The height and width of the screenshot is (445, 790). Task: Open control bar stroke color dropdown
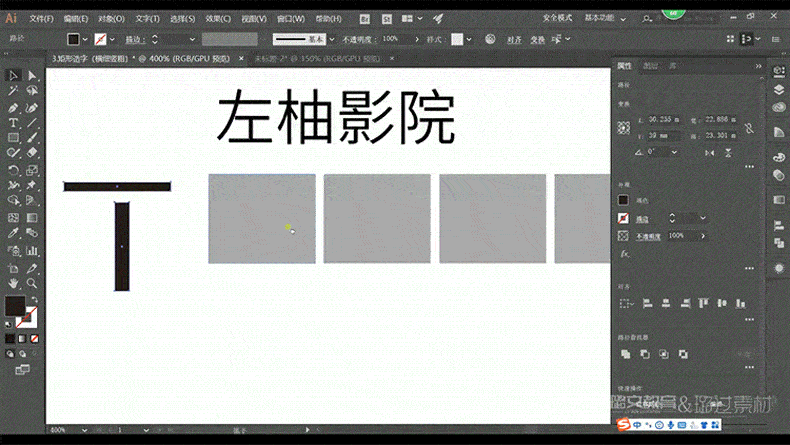coord(112,39)
